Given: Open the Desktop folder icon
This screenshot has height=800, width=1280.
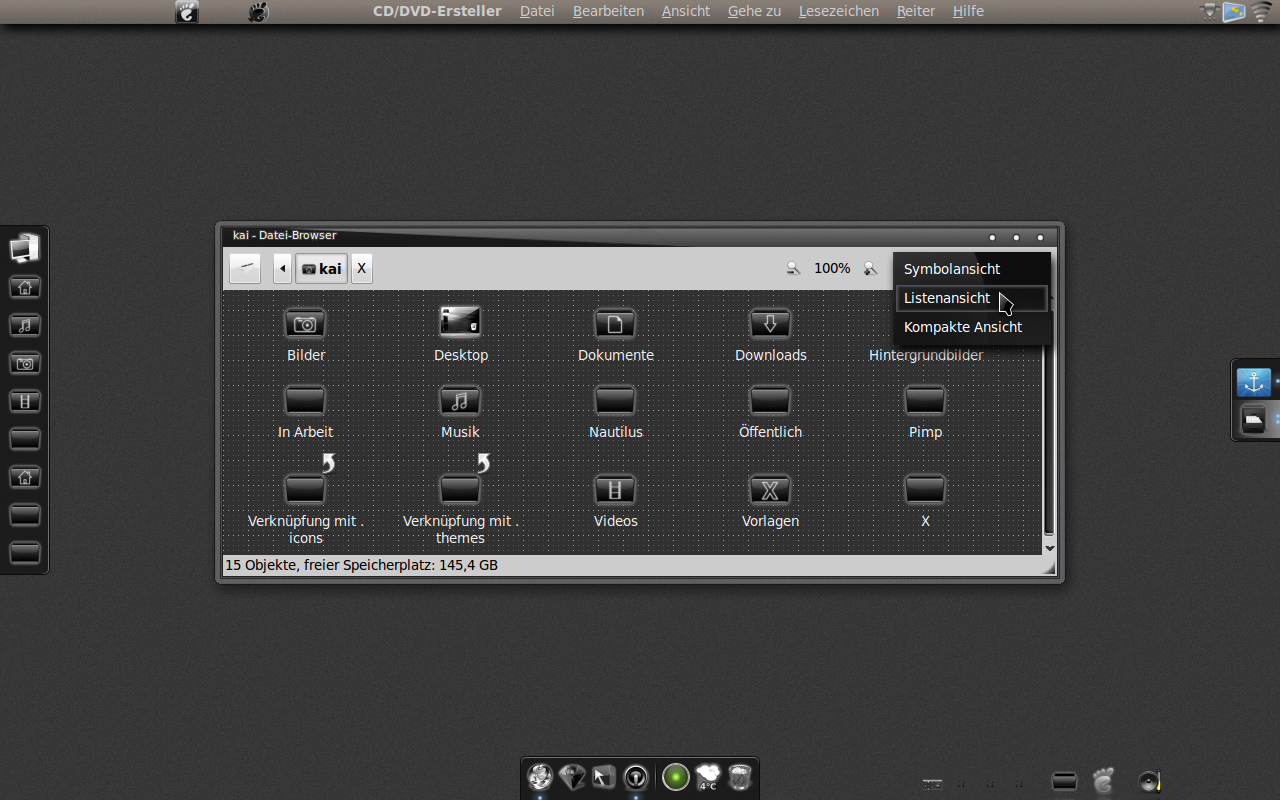Looking at the screenshot, I should click(460, 321).
